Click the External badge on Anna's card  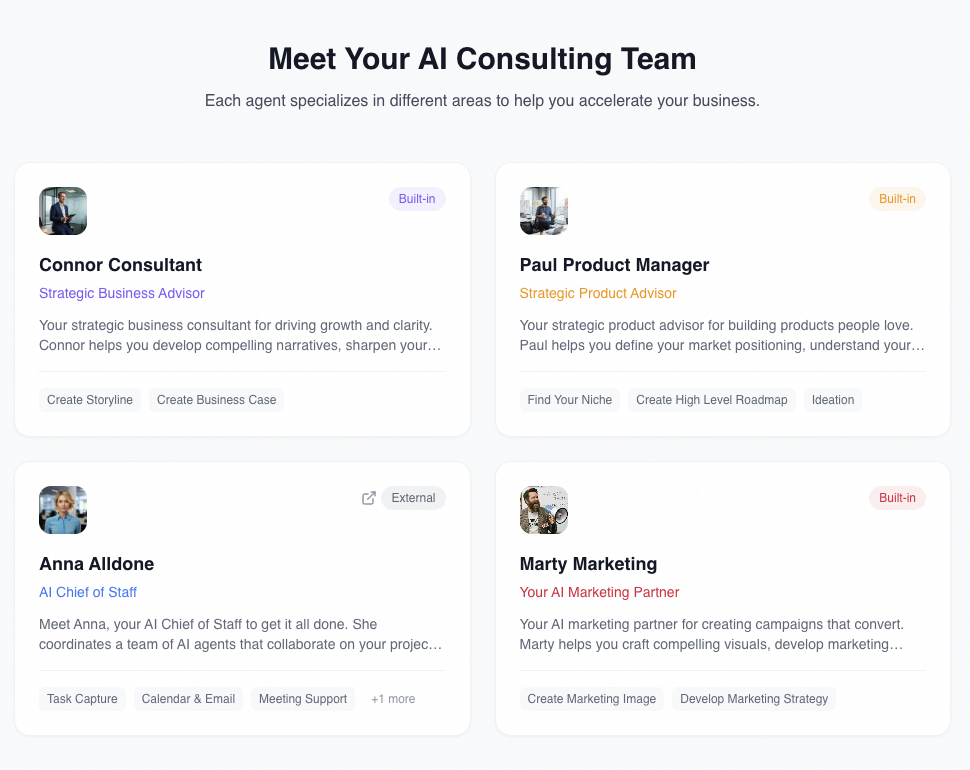[x=413, y=497]
